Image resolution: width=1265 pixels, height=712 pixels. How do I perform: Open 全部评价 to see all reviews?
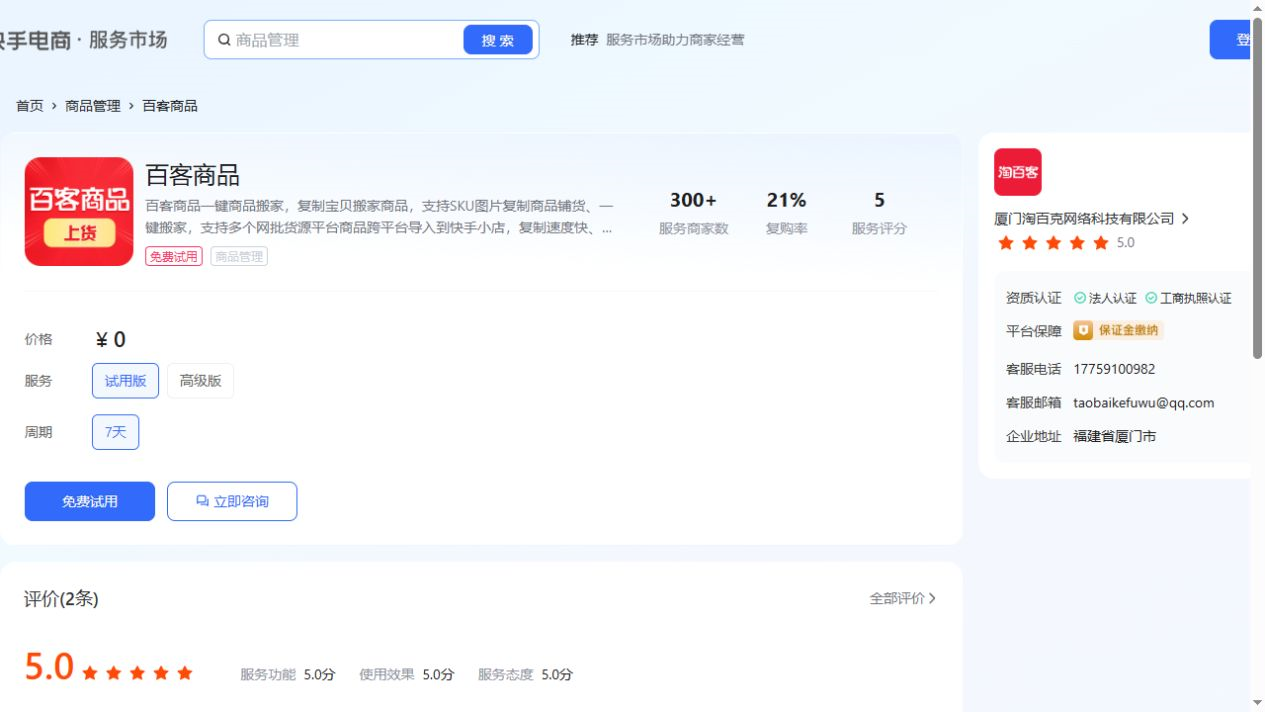click(x=903, y=598)
